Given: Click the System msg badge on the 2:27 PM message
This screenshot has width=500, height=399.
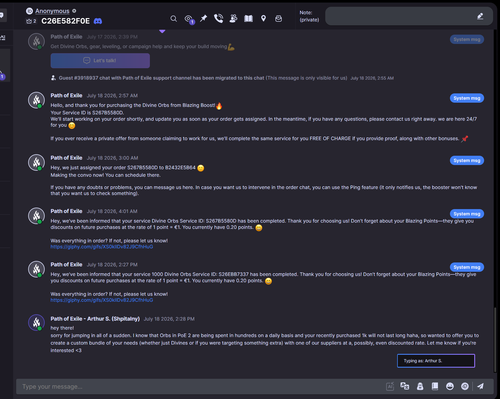Looking at the screenshot, I should pyautogui.click(x=467, y=267).
